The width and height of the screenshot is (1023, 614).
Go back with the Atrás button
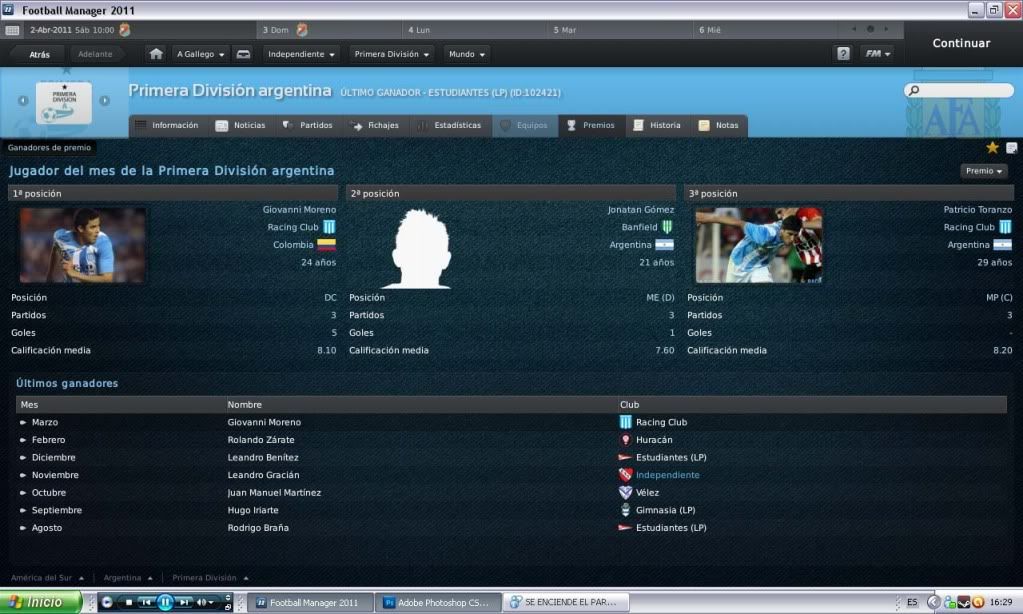39,54
